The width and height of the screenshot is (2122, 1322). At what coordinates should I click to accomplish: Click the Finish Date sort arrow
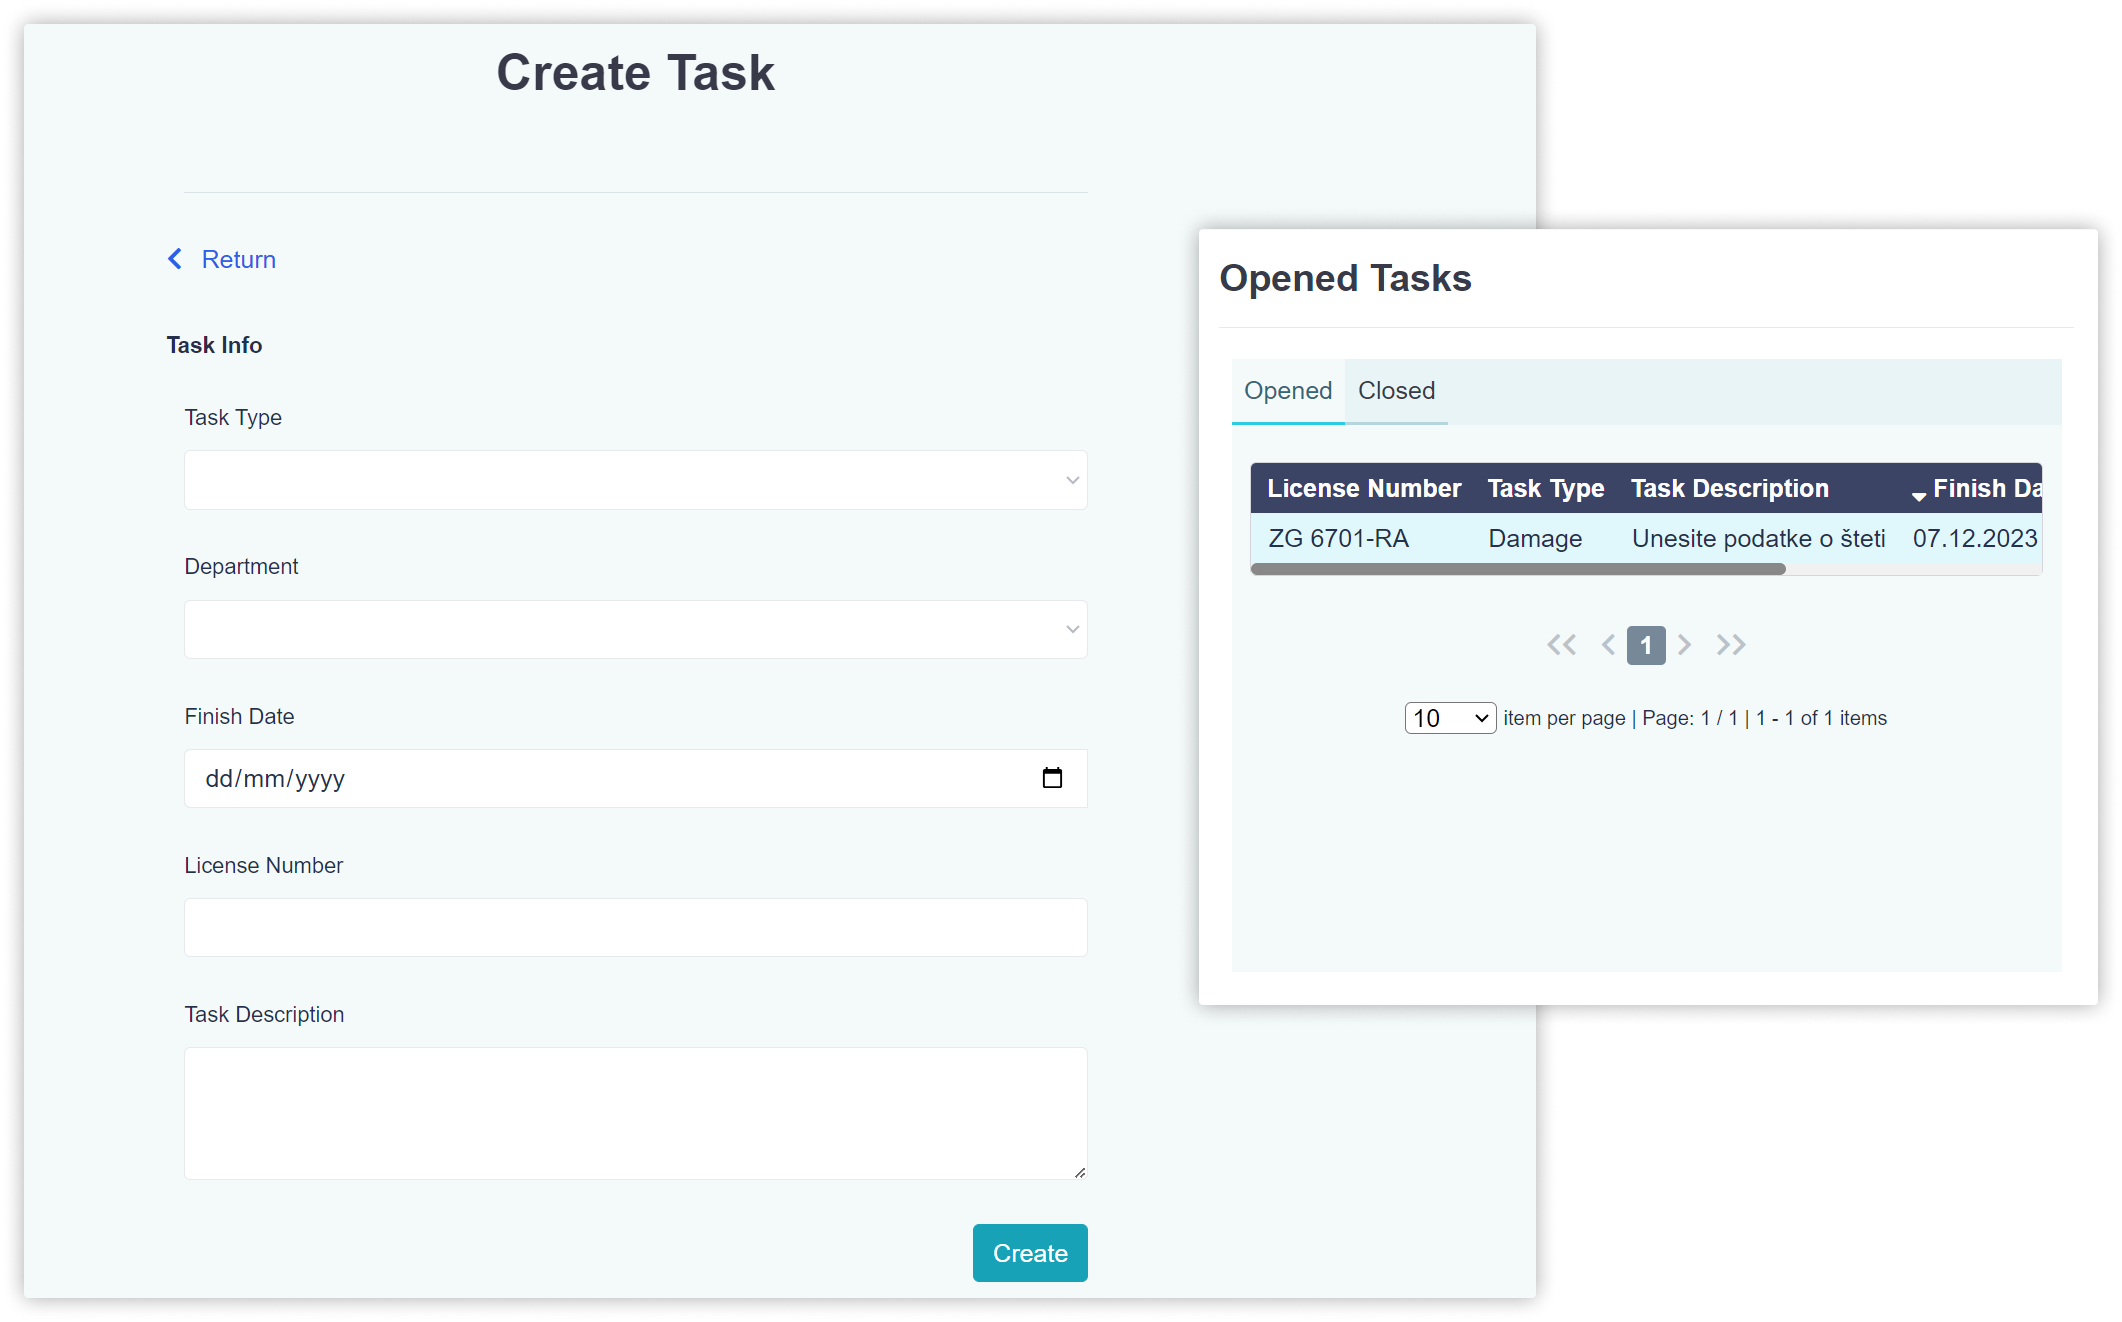pyautogui.click(x=1918, y=495)
